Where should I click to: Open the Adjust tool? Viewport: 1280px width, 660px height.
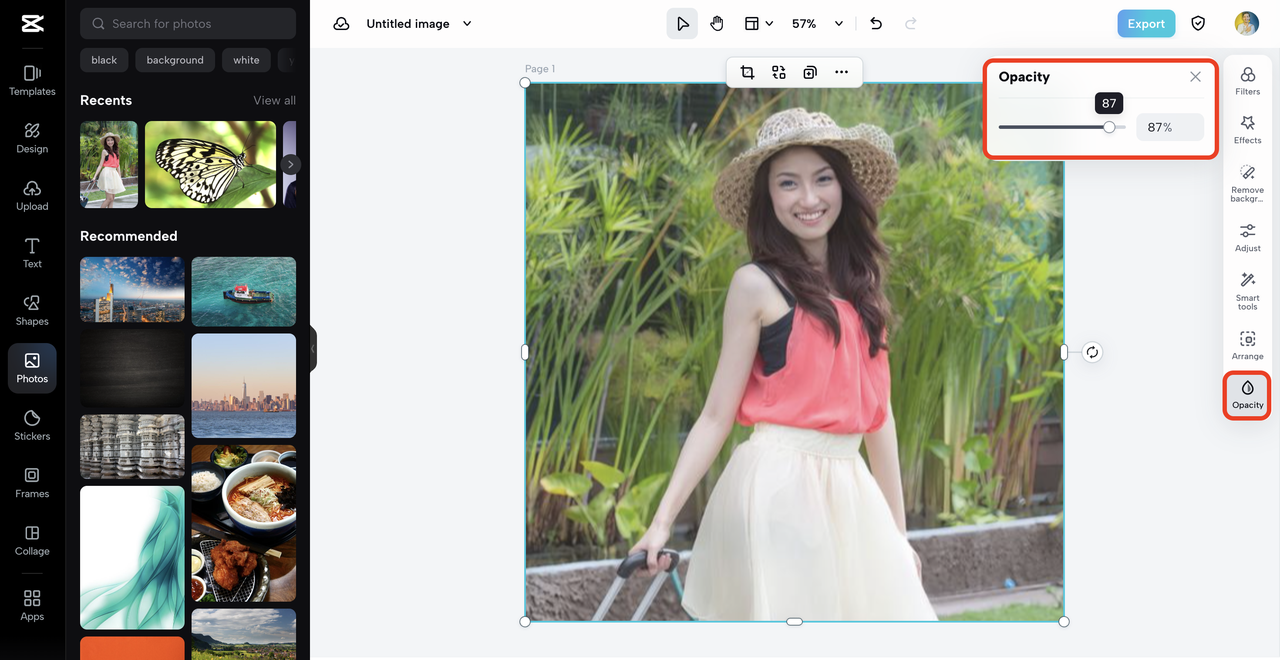(1247, 238)
